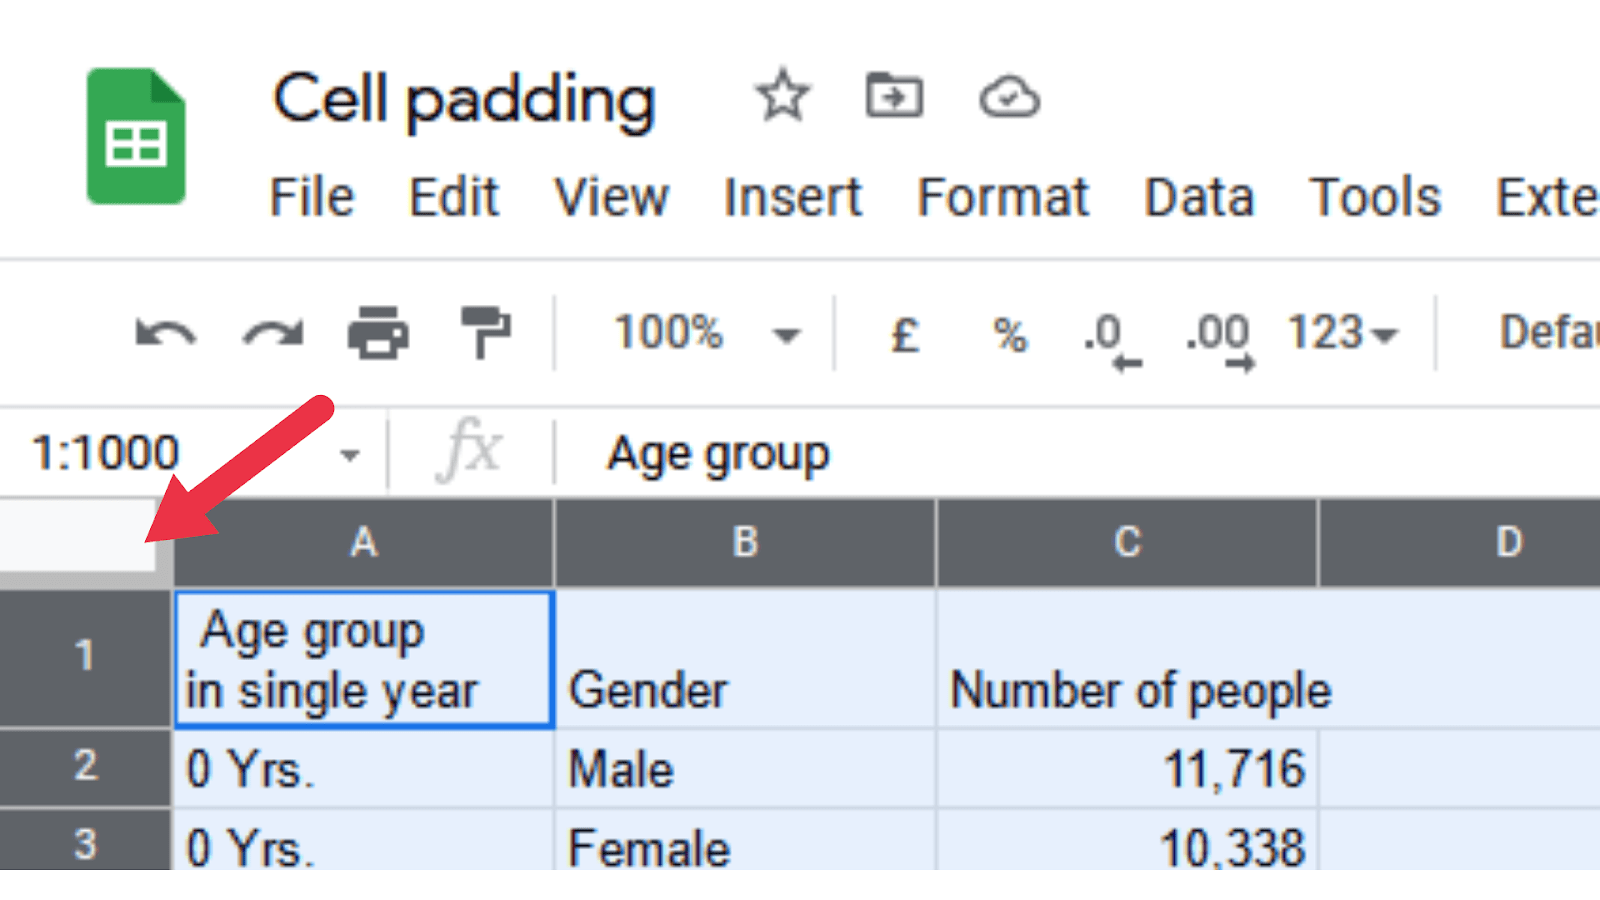Star the Cell padding spreadsheet
The image size is (1600, 900).
[783, 96]
